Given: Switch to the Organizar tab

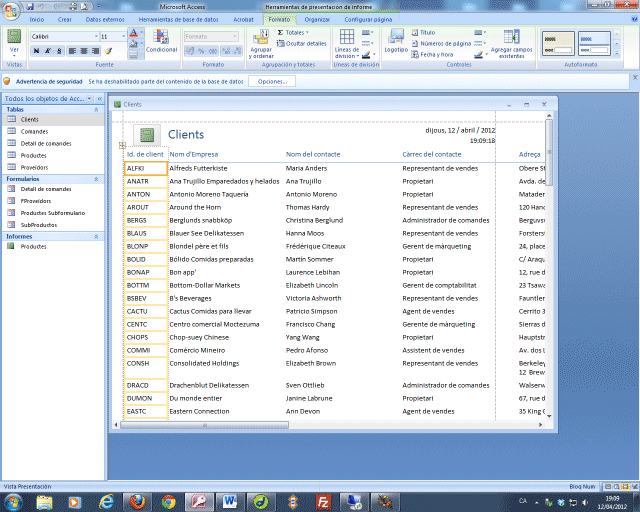Looking at the screenshot, I should (x=317, y=19).
